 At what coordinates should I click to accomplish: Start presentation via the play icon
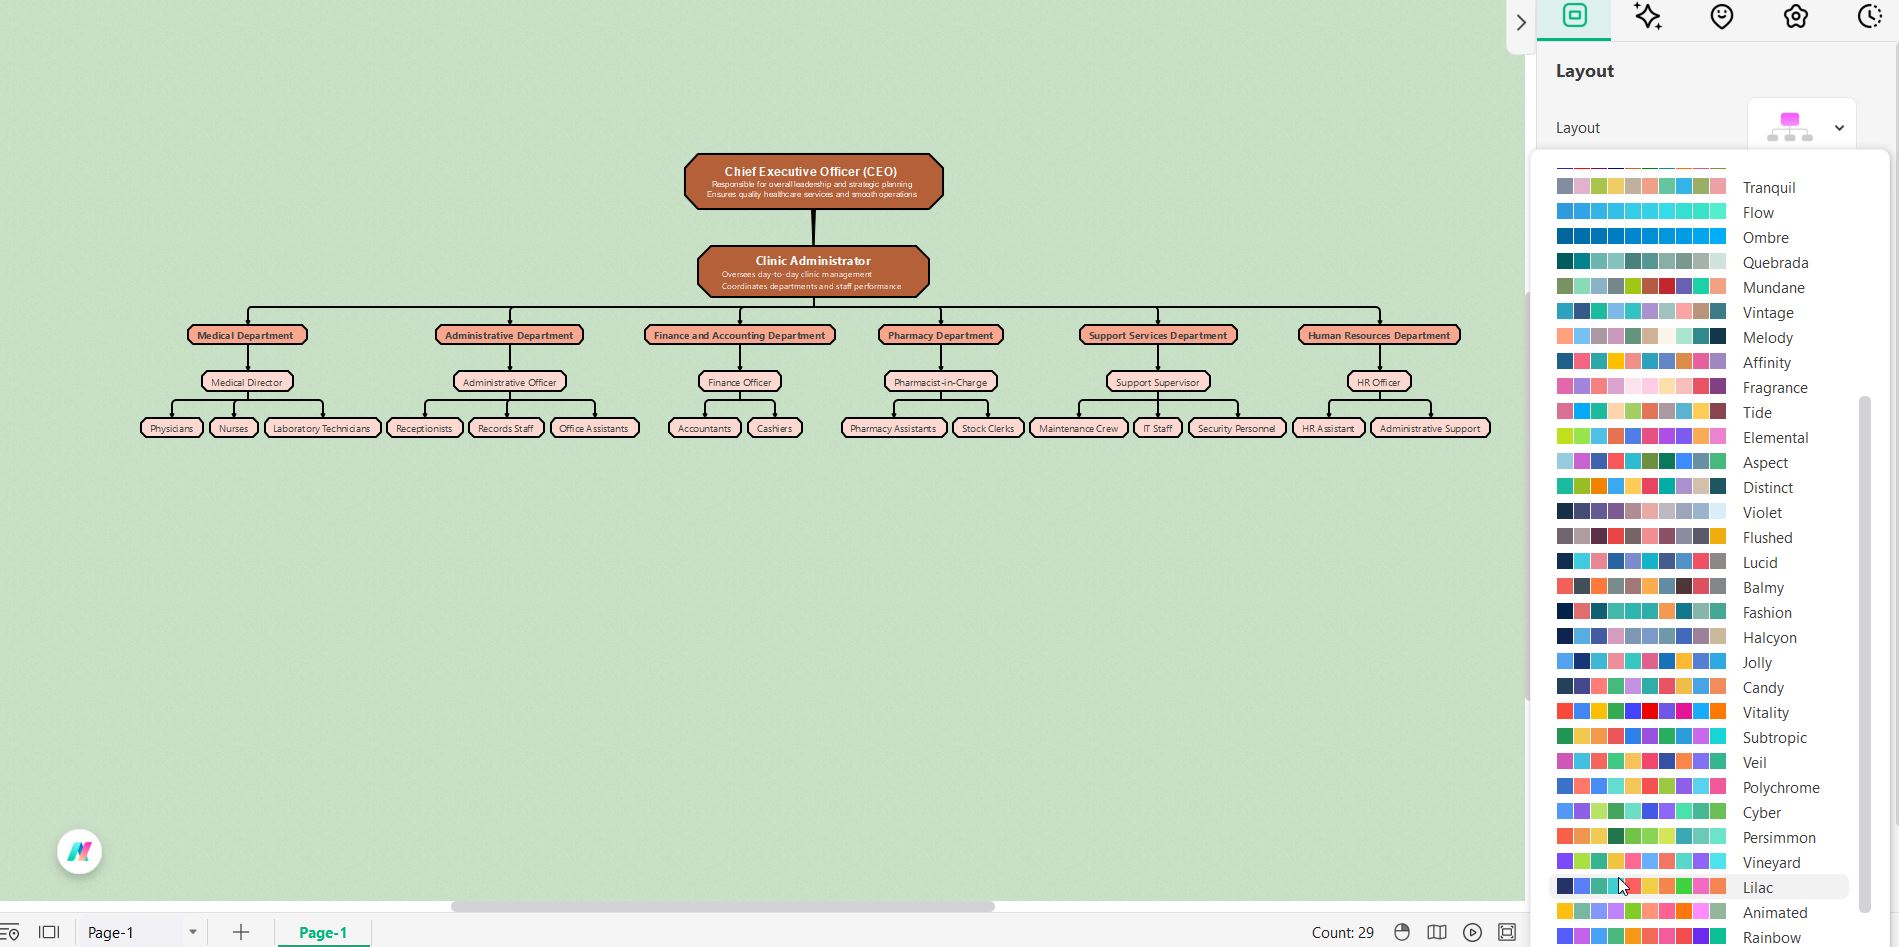(x=1470, y=932)
